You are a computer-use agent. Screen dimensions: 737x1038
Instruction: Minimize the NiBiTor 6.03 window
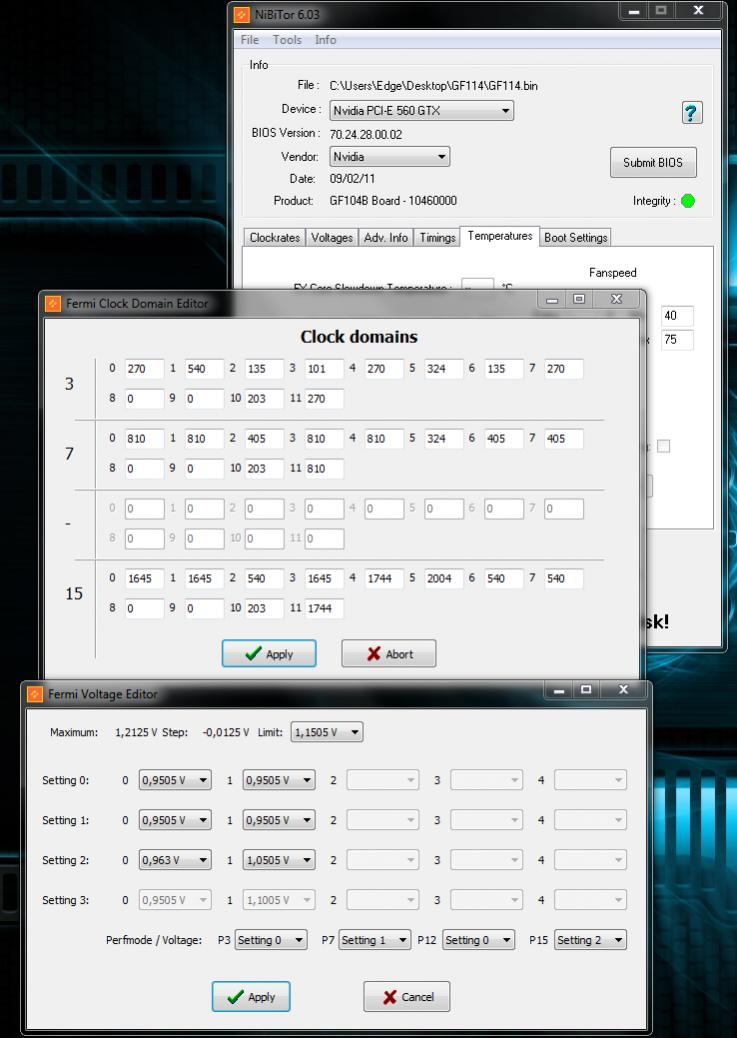point(634,11)
